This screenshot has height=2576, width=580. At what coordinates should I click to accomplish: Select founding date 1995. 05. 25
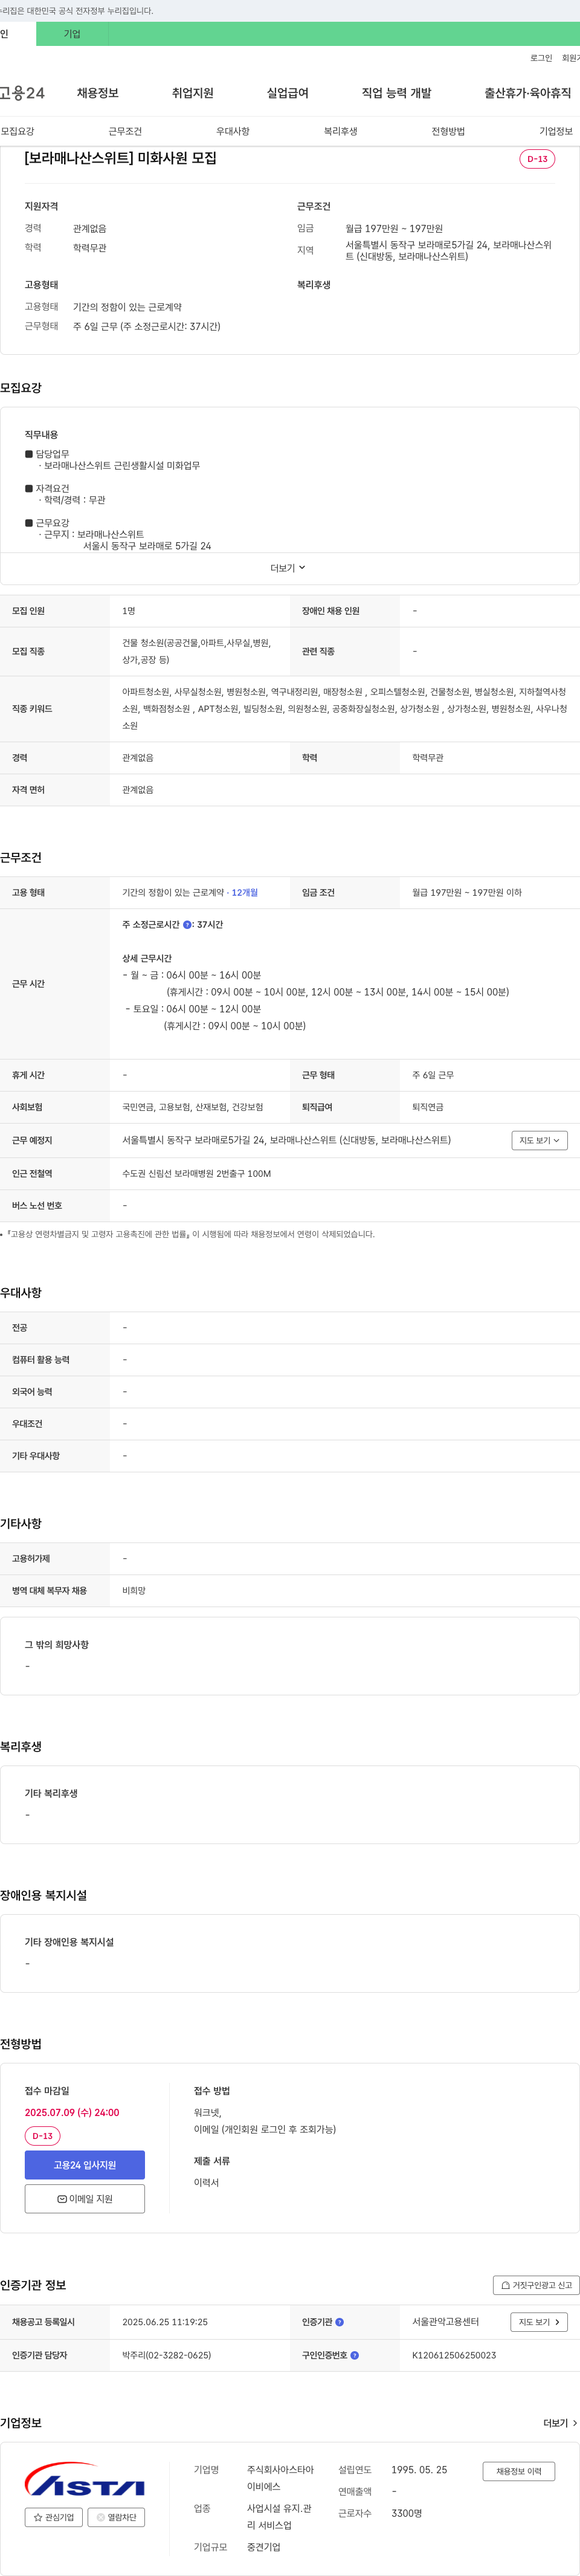click(419, 2470)
